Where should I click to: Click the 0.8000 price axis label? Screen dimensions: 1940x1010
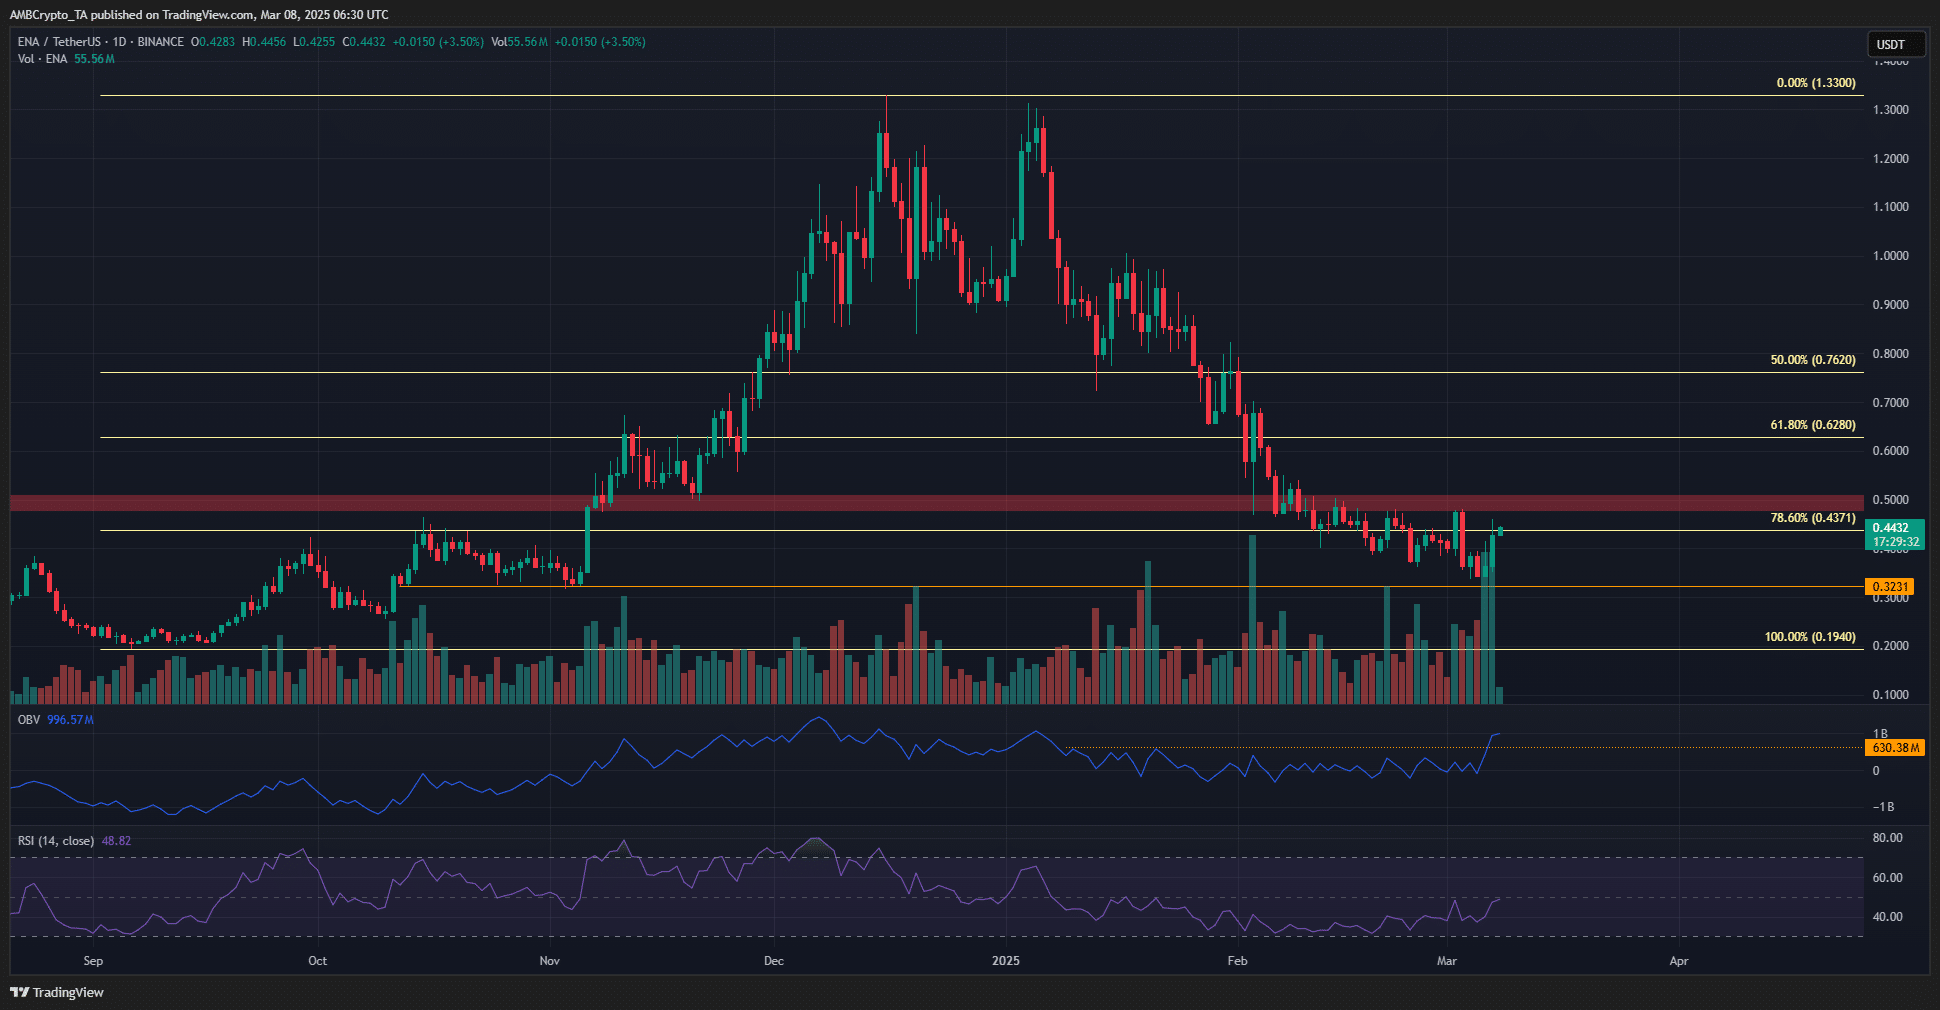click(1890, 354)
